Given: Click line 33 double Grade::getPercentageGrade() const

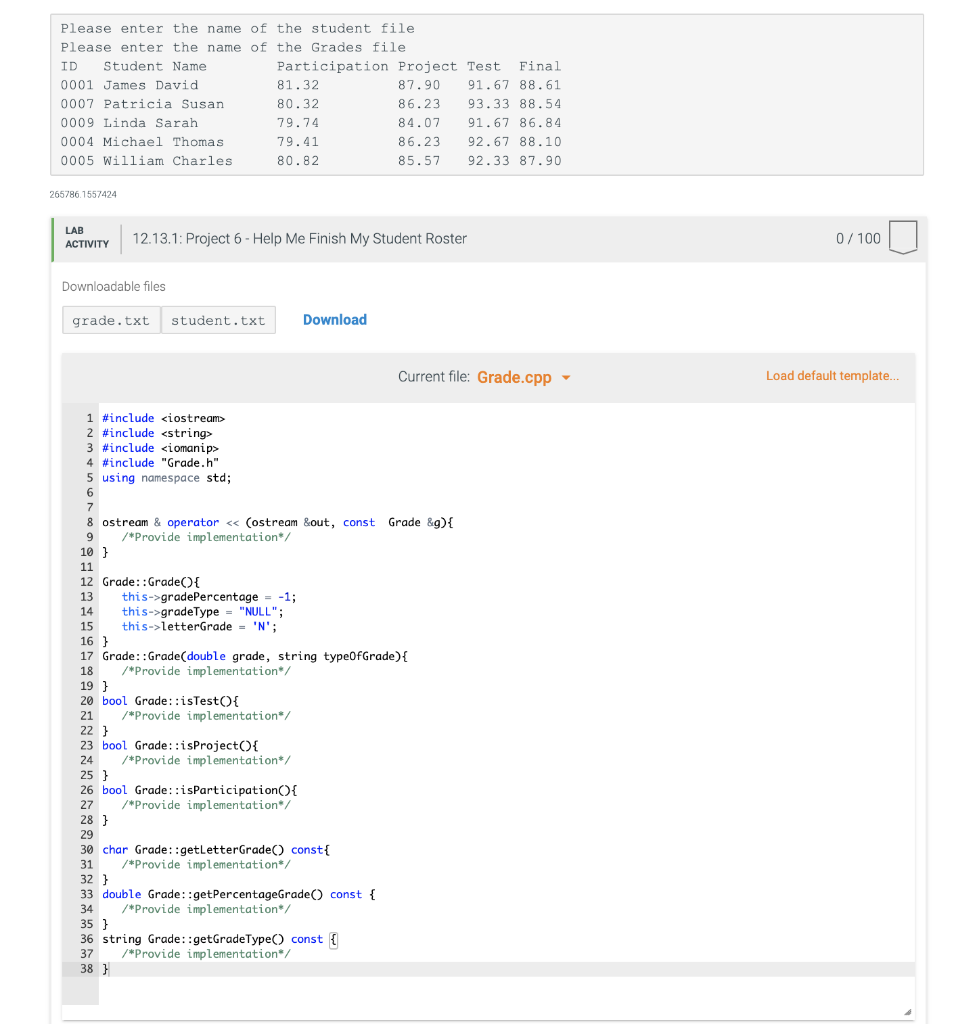Looking at the screenshot, I should pos(238,894).
